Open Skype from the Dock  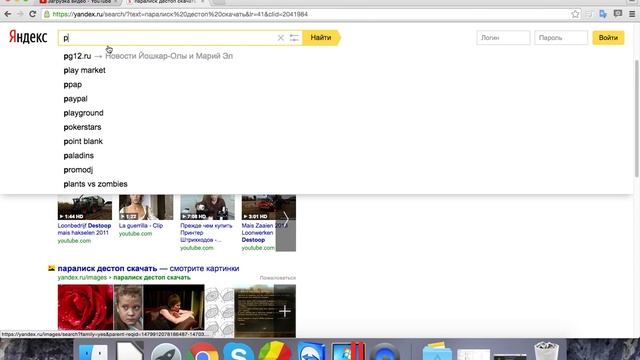pyautogui.click(x=238, y=352)
